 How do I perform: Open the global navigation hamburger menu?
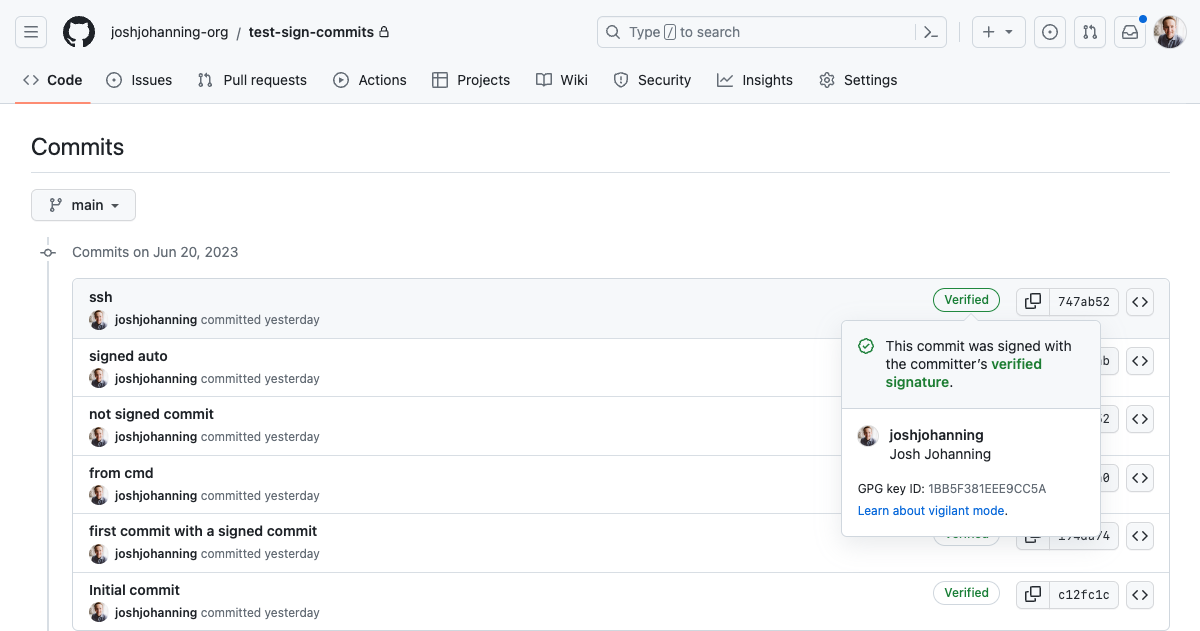31,31
